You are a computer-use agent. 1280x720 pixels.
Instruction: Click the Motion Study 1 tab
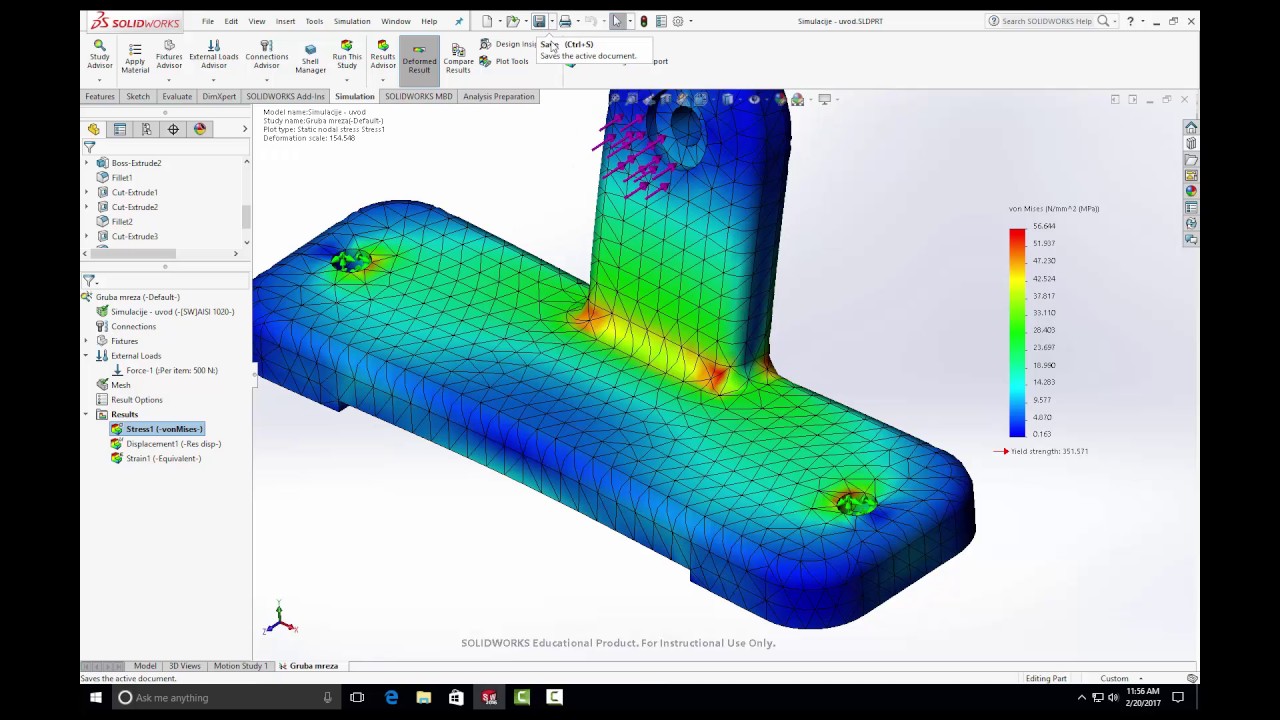pyautogui.click(x=240, y=666)
